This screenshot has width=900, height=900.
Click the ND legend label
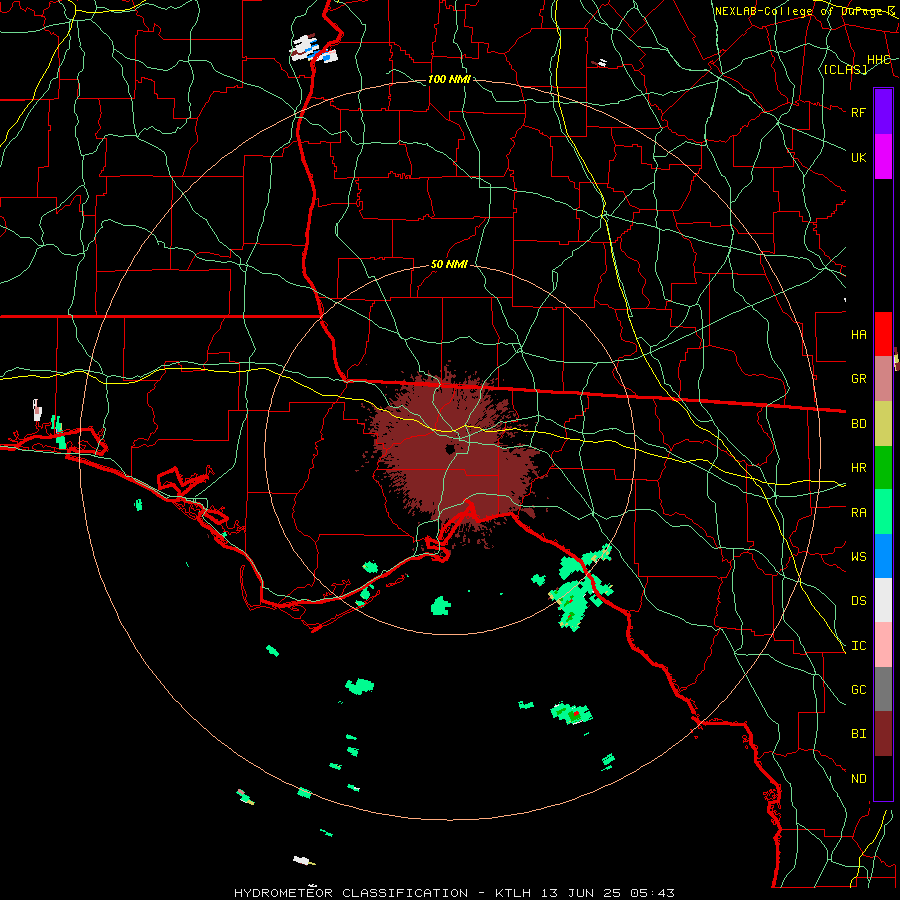858,779
